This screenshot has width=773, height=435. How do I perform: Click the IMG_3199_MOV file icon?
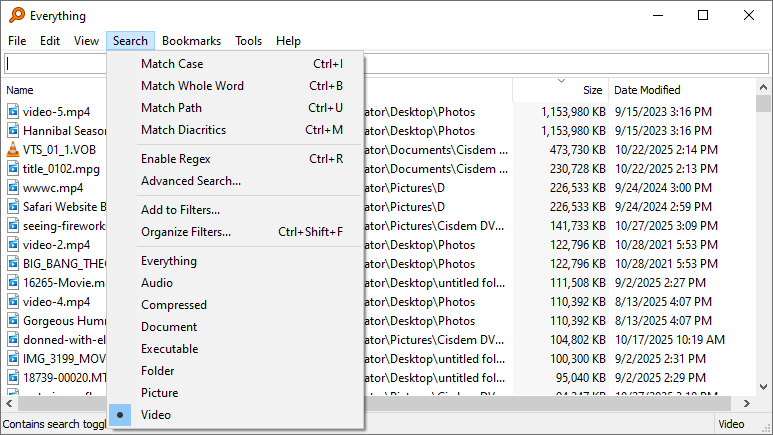[13, 359]
